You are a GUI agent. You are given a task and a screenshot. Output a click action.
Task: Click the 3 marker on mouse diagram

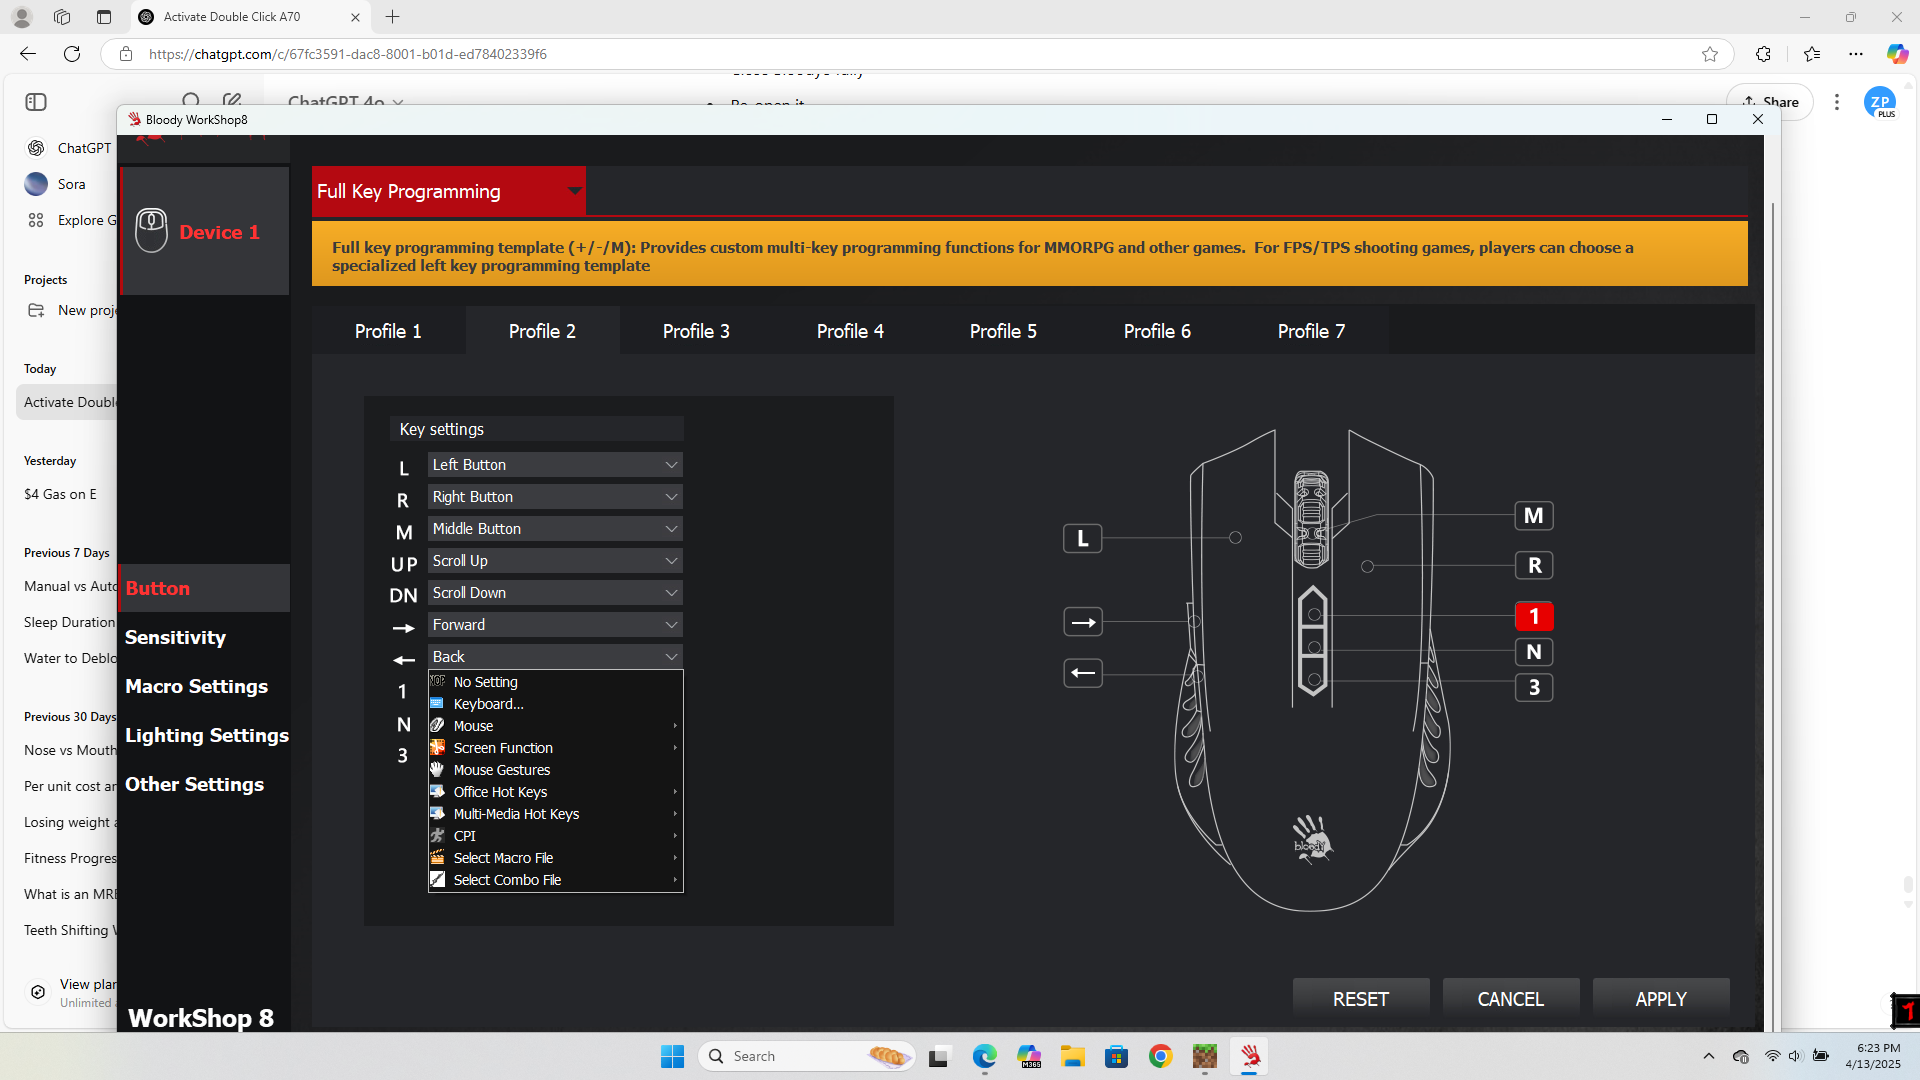(1533, 688)
